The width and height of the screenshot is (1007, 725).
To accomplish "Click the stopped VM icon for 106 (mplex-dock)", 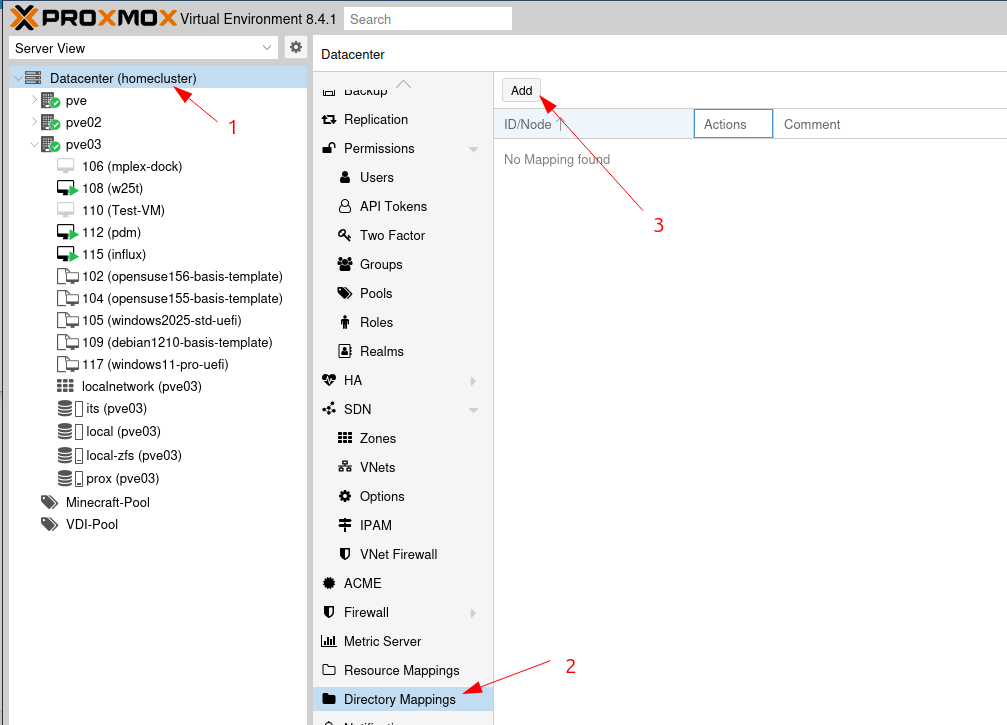I will 66,166.
